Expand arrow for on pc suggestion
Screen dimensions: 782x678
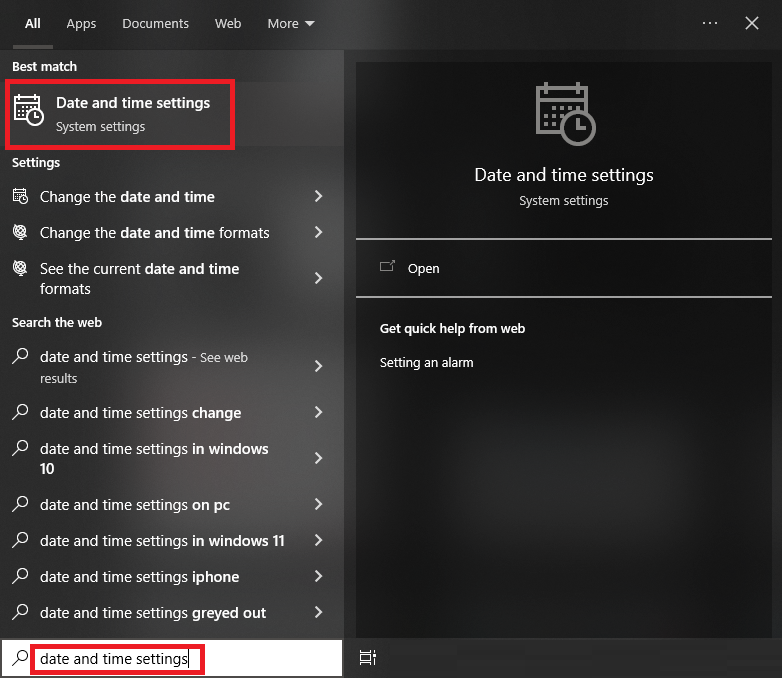point(318,504)
